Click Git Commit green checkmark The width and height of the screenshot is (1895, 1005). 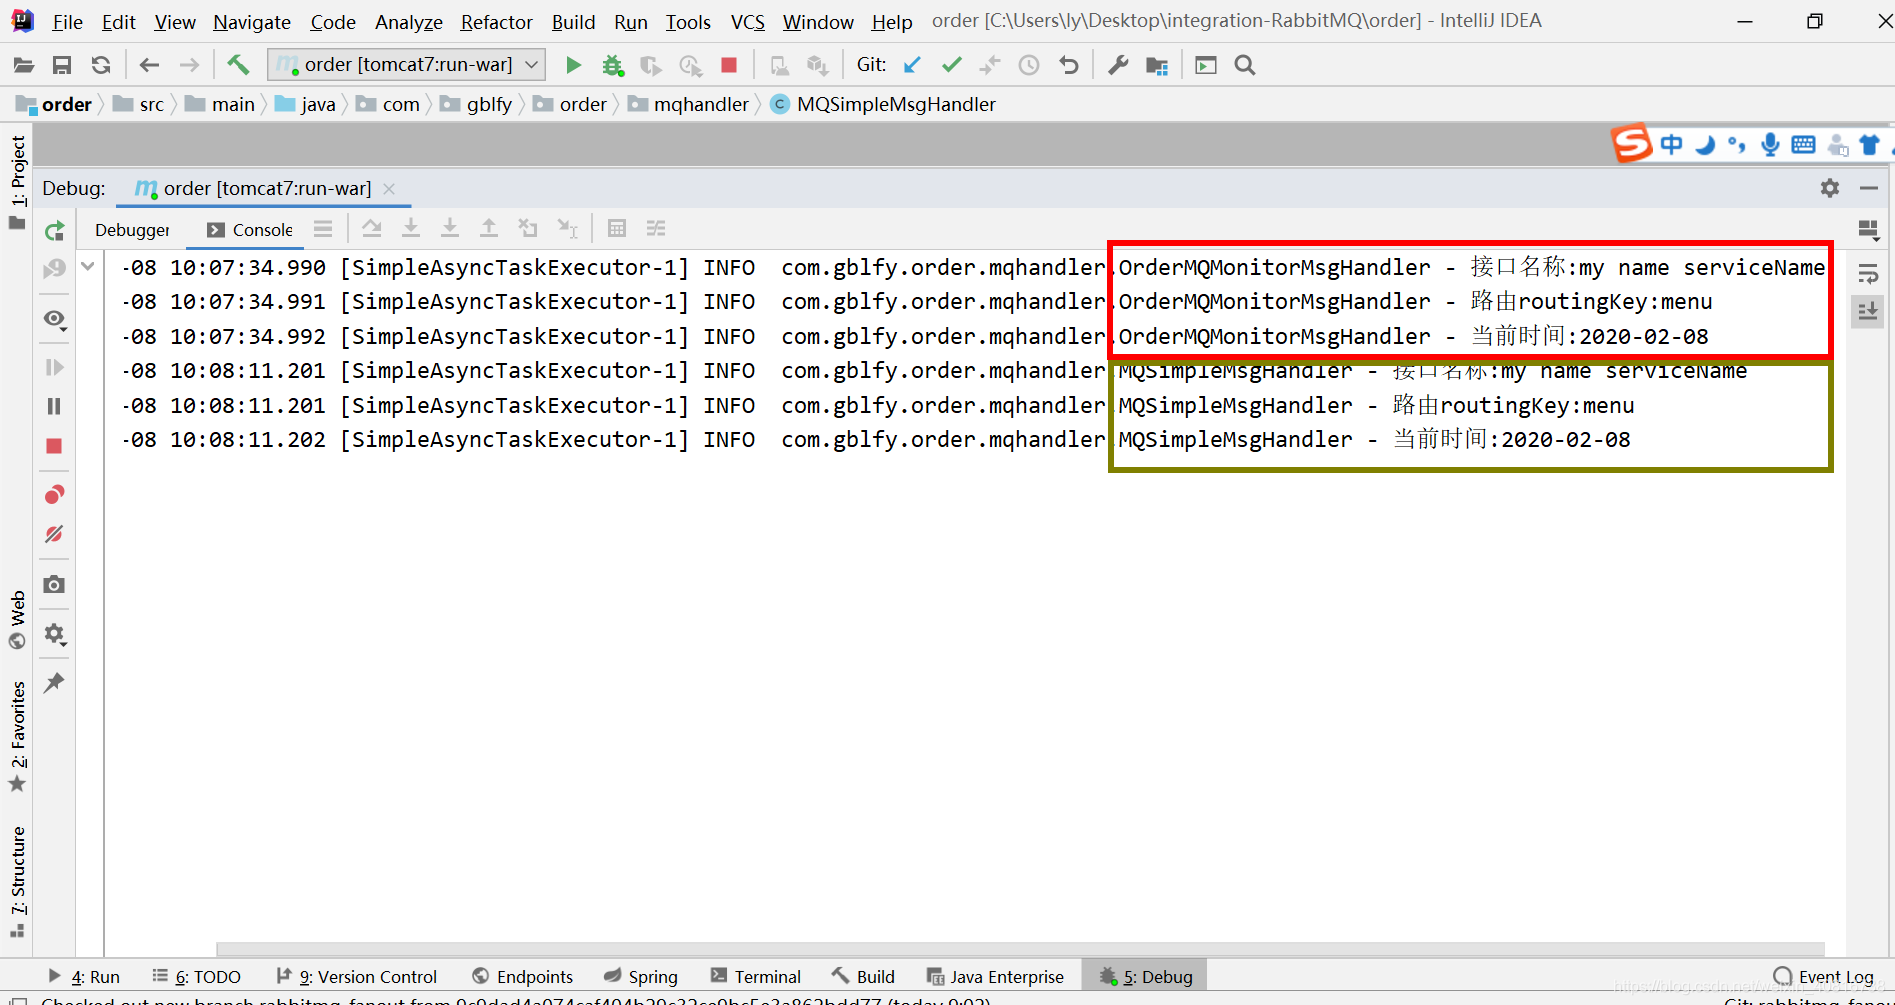point(951,65)
